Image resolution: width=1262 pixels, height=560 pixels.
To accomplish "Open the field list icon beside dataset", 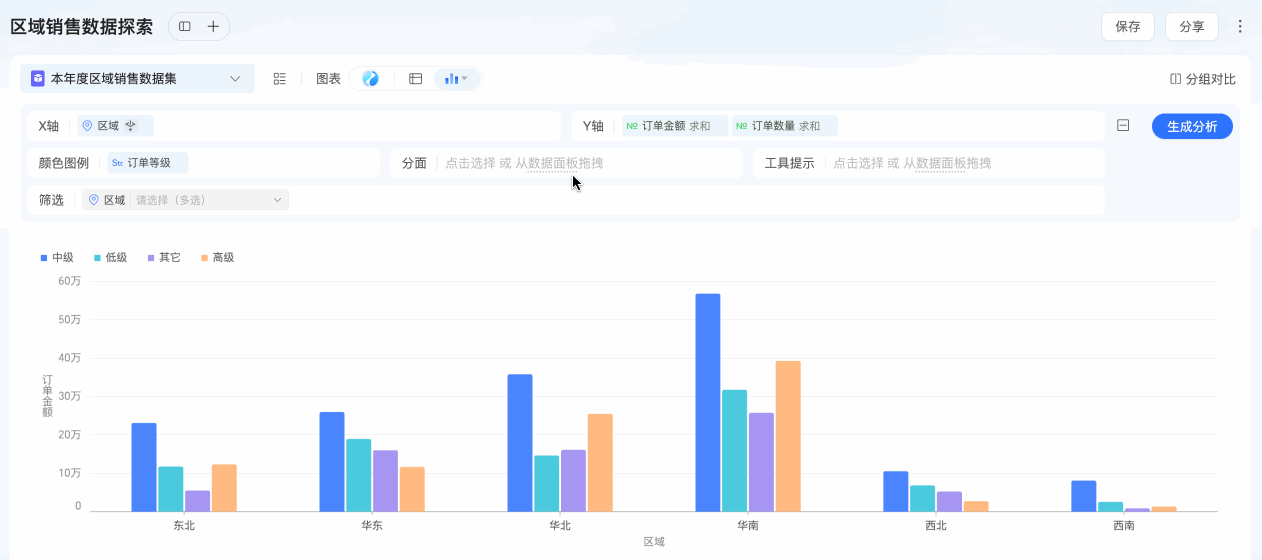I will 280,79.
